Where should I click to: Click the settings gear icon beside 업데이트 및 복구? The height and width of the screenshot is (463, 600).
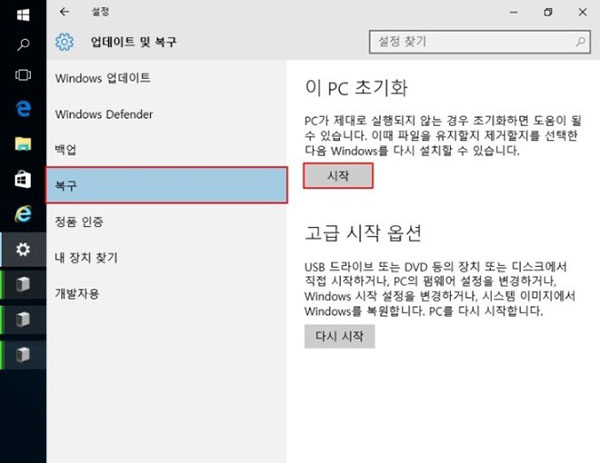point(64,42)
